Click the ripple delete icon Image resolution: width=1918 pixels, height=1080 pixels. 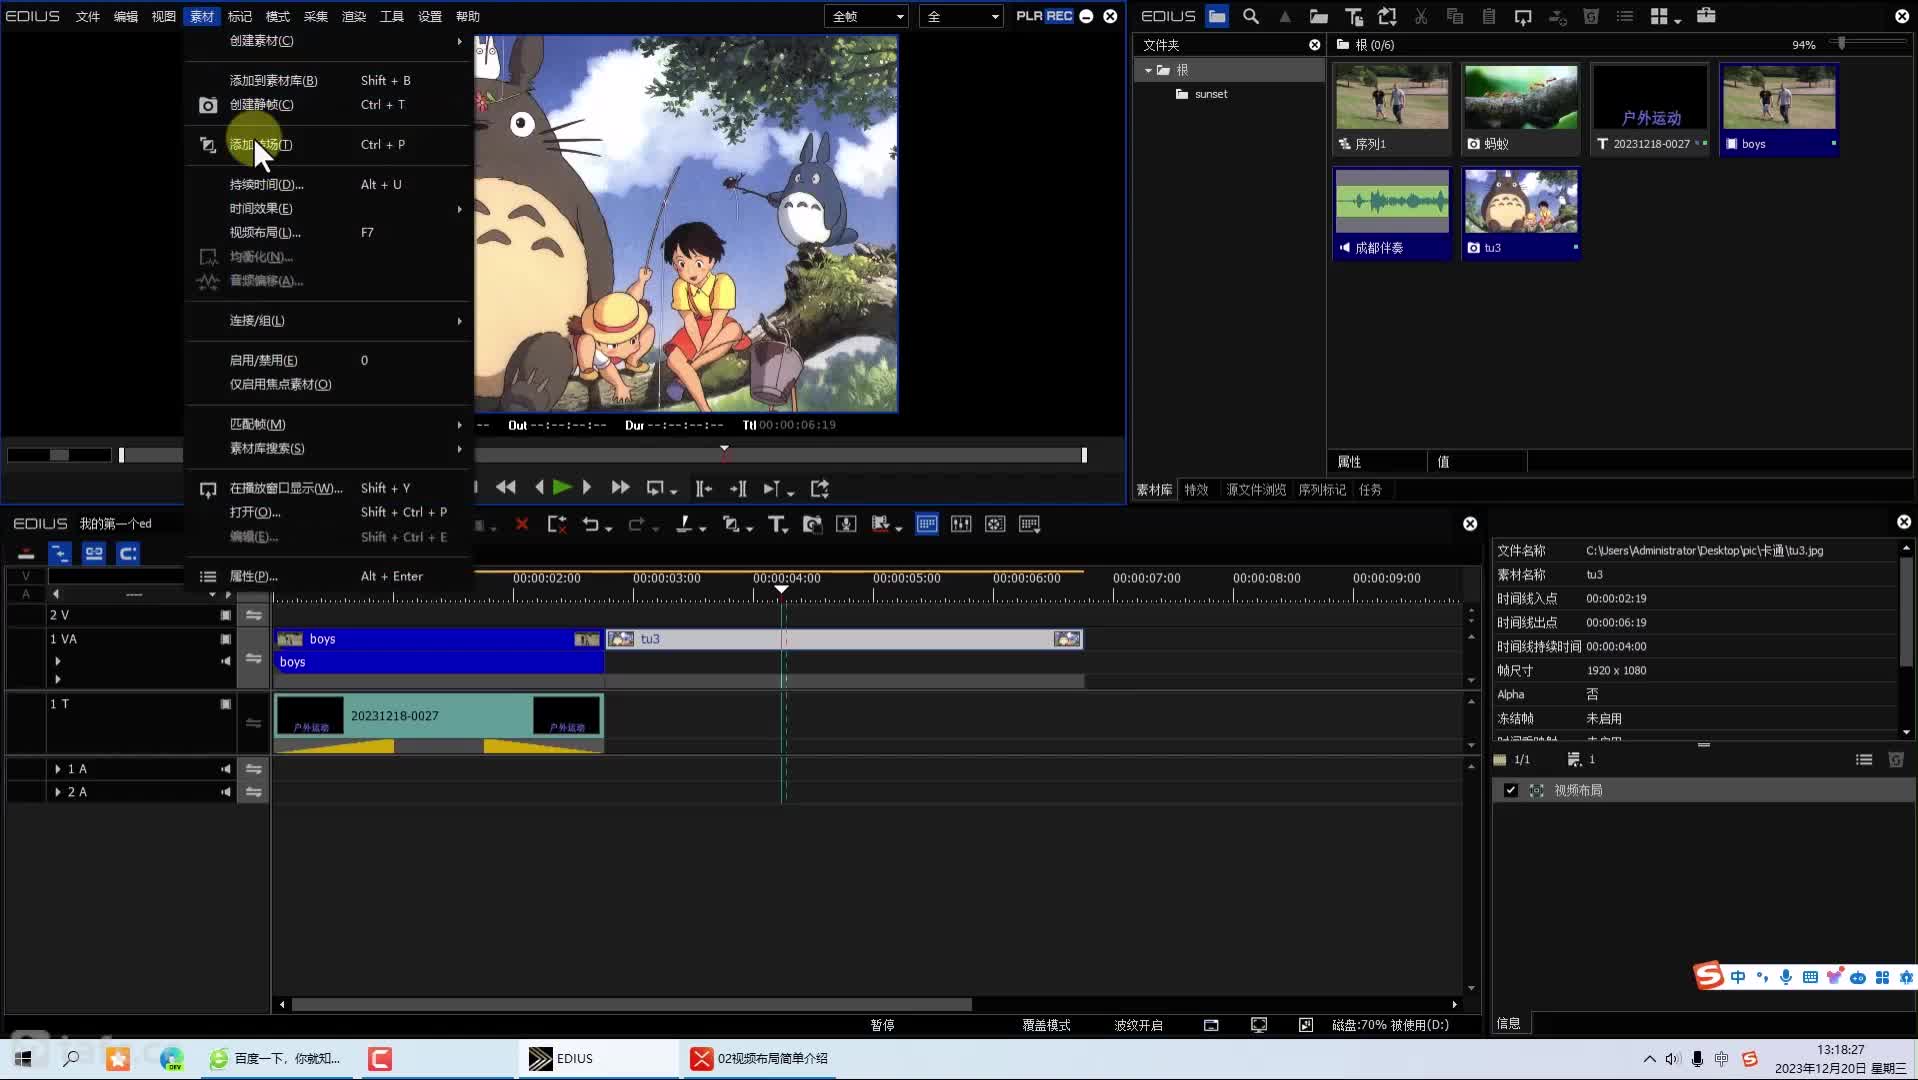tap(556, 524)
